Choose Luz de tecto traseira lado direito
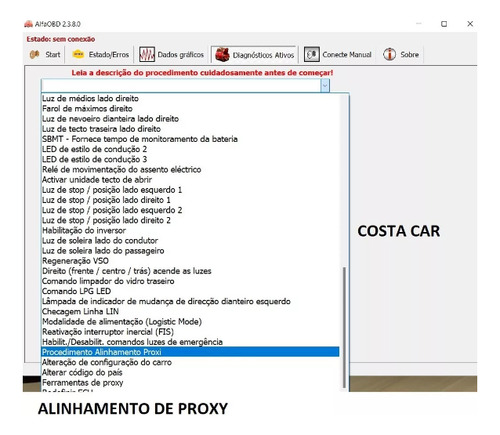Image resolution: width=500 pixels, height=435 pixels. coord(190,129)
